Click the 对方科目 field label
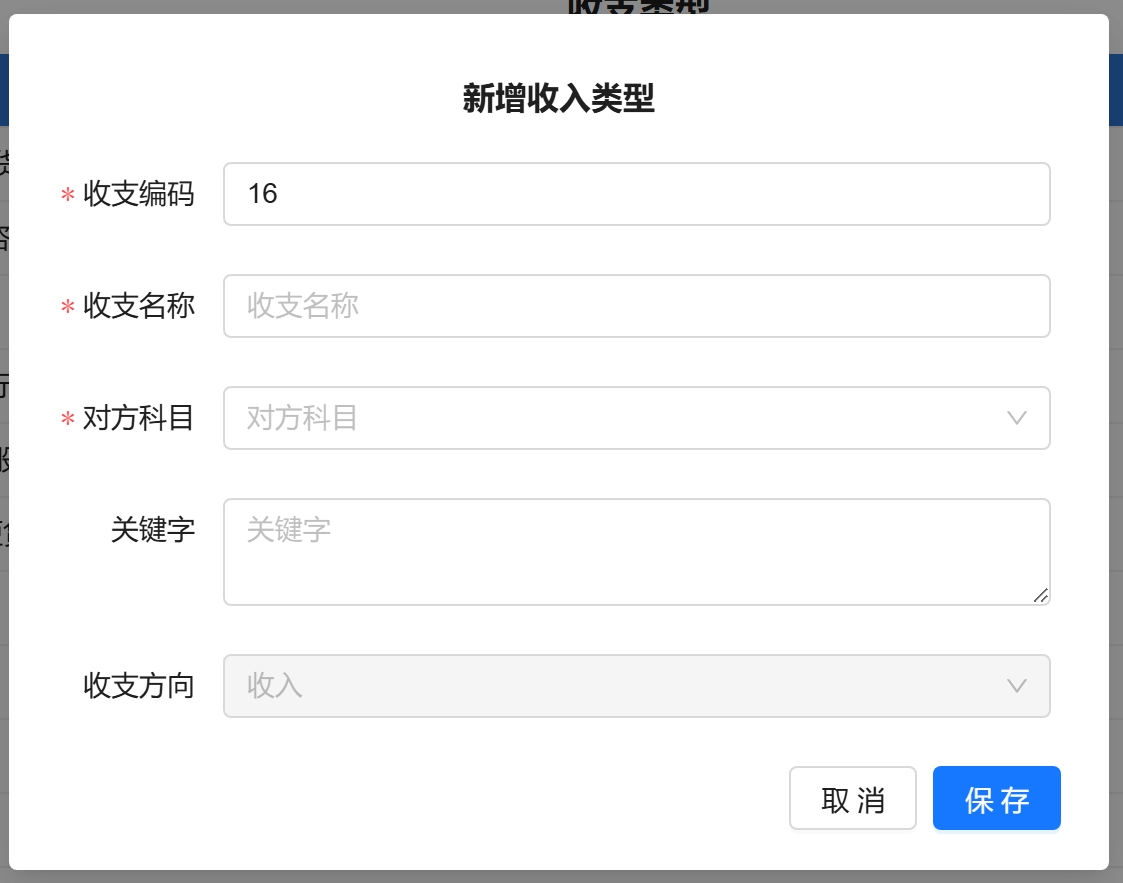Viewport: 1123px width, 883px height. click(138, 418)
